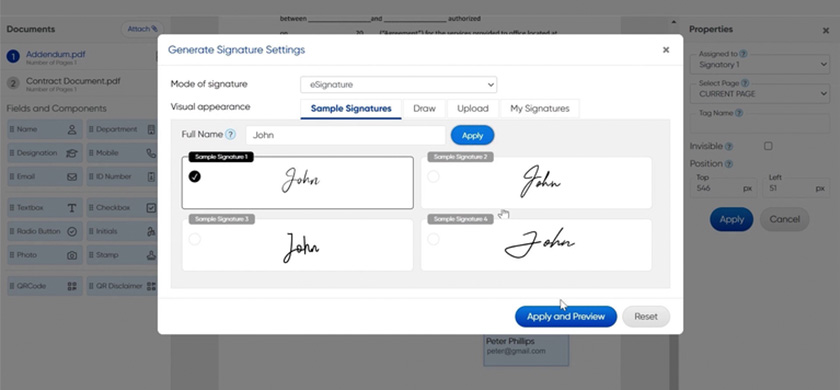Click the Initials component icon
Viewport: 840px width, 390px height.
(x=151, y=231)
